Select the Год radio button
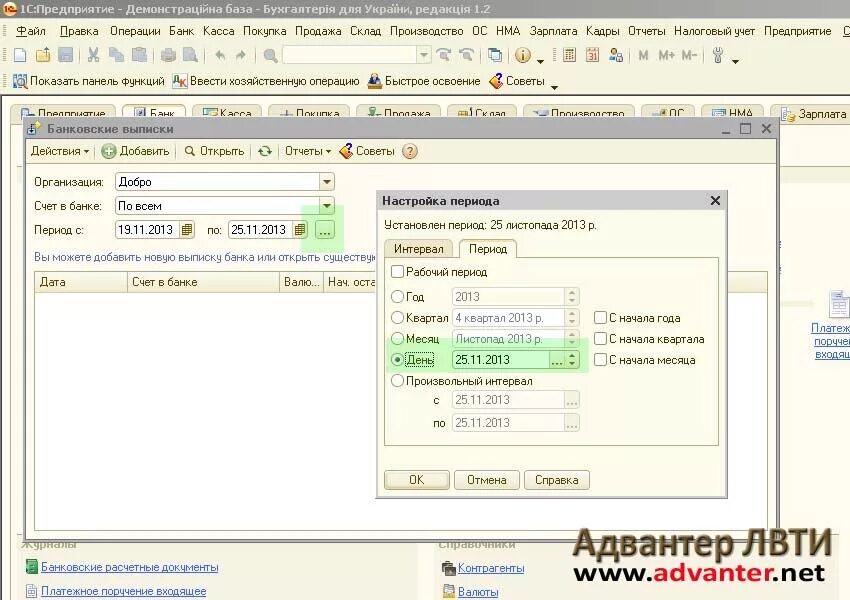The image size is (850, 600). click(397, 296)
